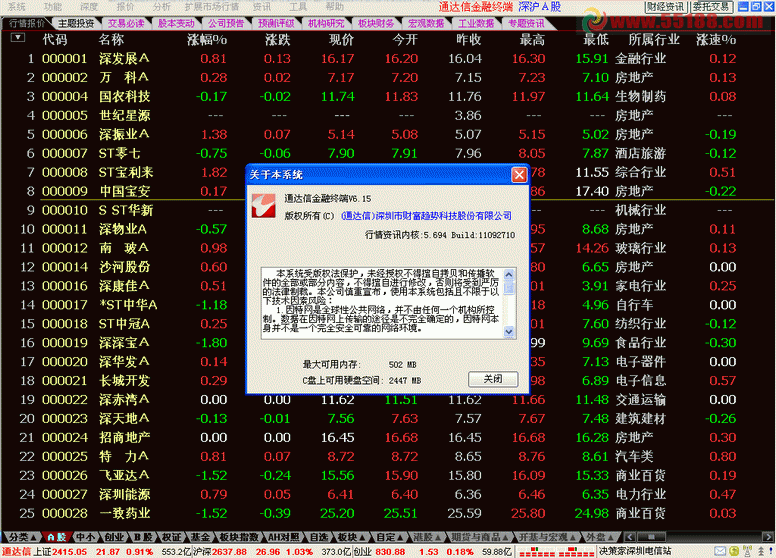Click the 委托交易 button at top right
Screen dimensions: 776x558
pos(711,7)
